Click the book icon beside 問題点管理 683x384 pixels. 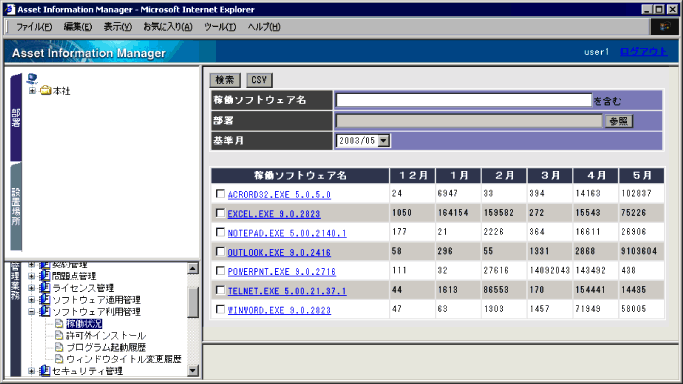(44, 276)
